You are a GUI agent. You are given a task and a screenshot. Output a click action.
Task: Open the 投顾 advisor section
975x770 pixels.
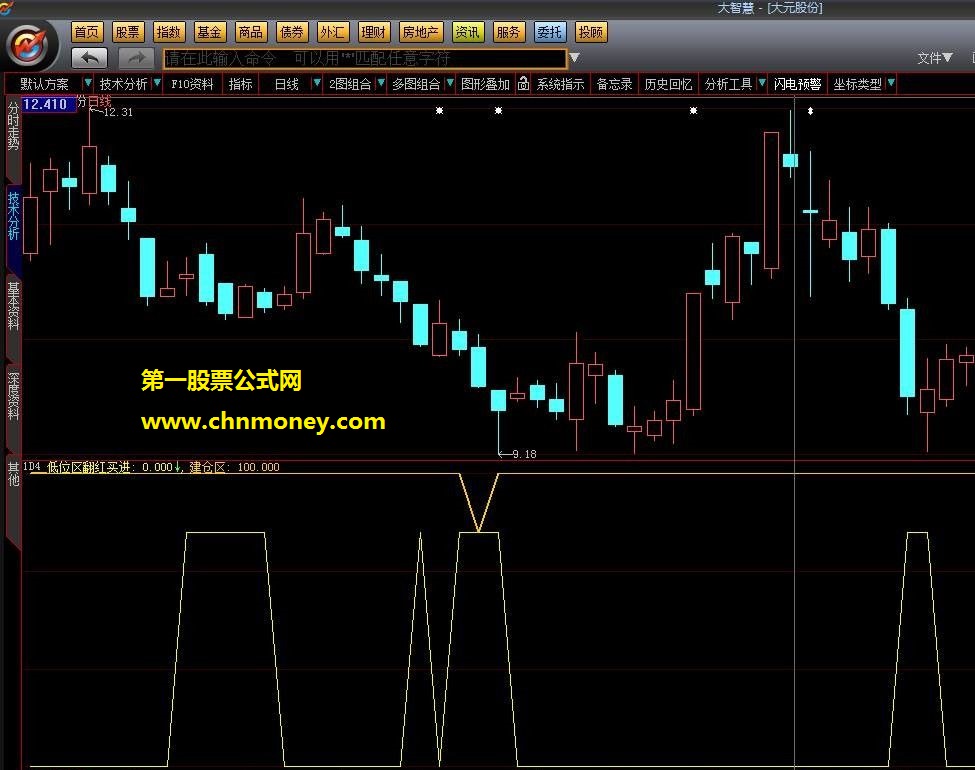coord(591,32)
